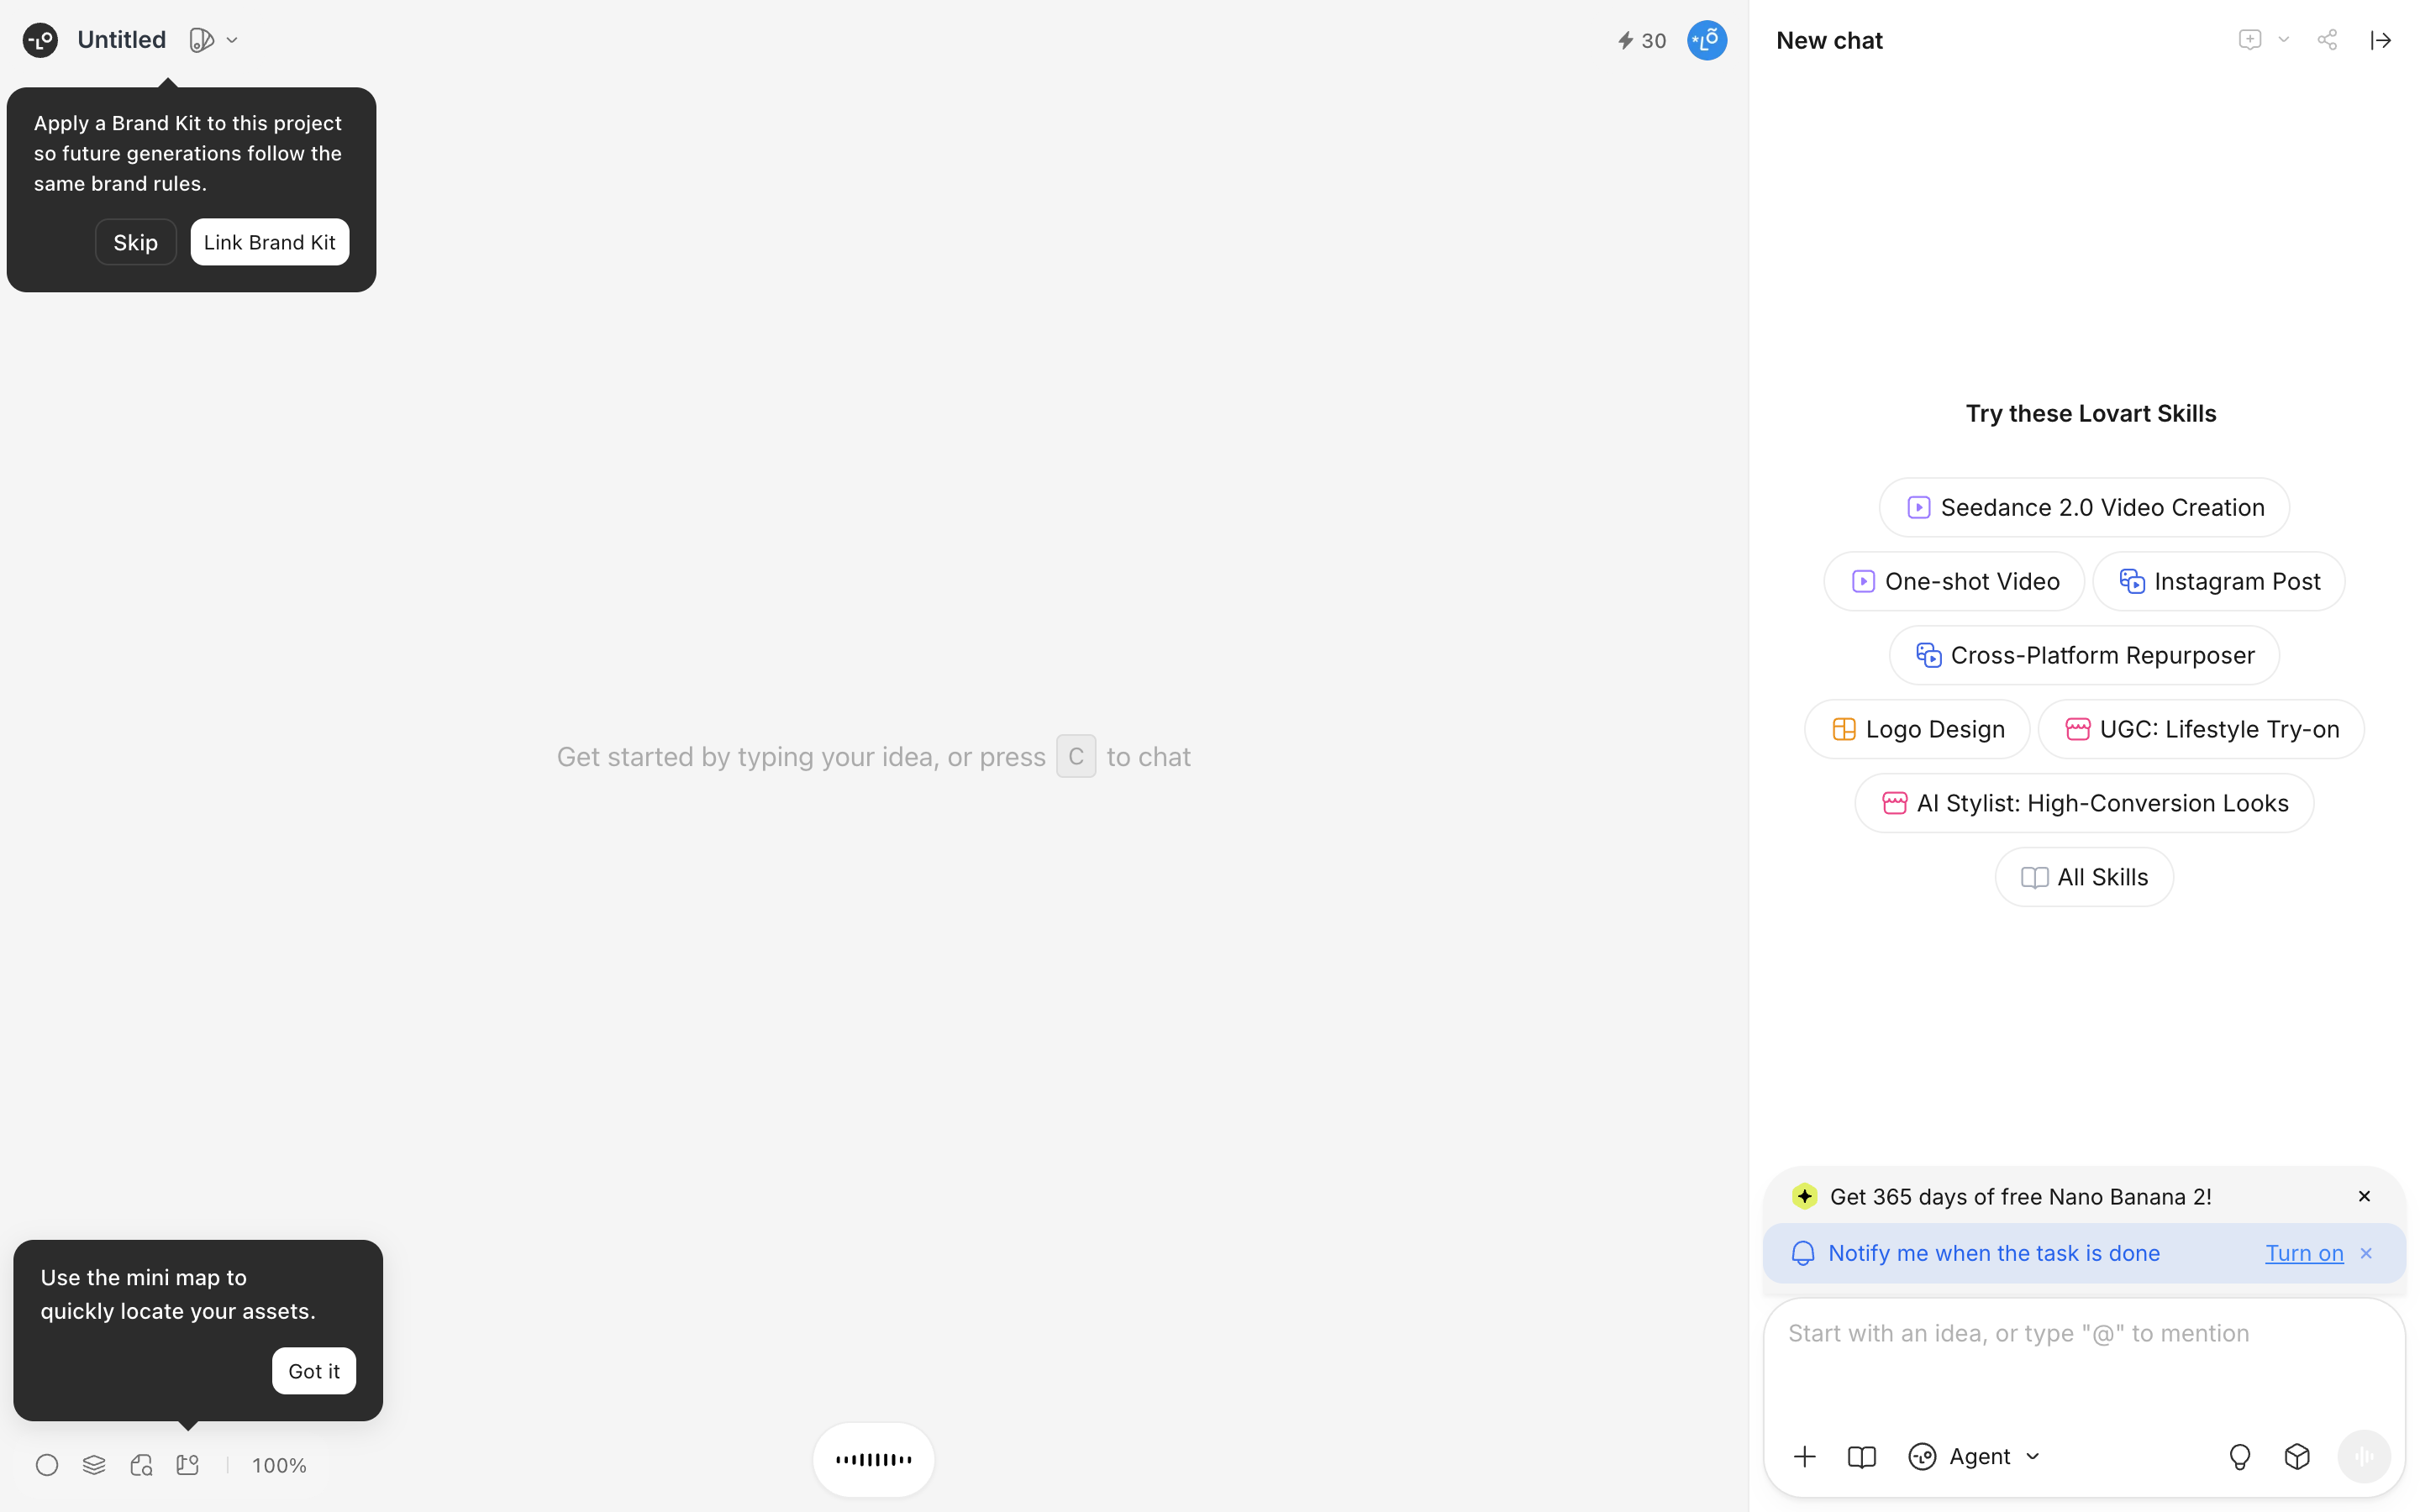Click the floating voice waveform pill

tap(873, 1459)
